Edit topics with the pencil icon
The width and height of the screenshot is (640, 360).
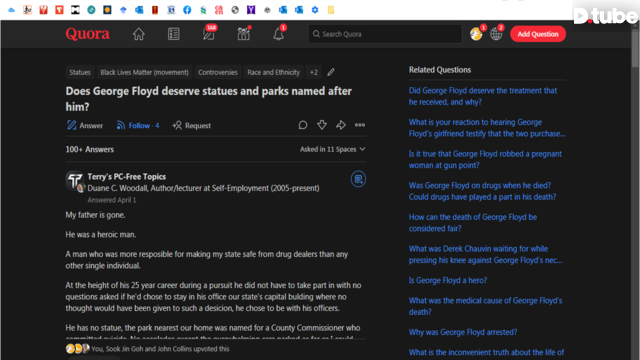coord(331,72)
